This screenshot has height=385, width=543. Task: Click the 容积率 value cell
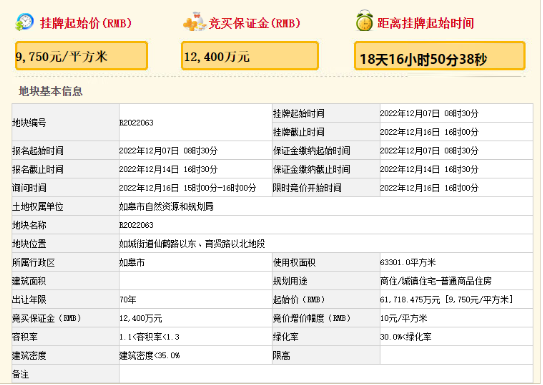point(196,337)
